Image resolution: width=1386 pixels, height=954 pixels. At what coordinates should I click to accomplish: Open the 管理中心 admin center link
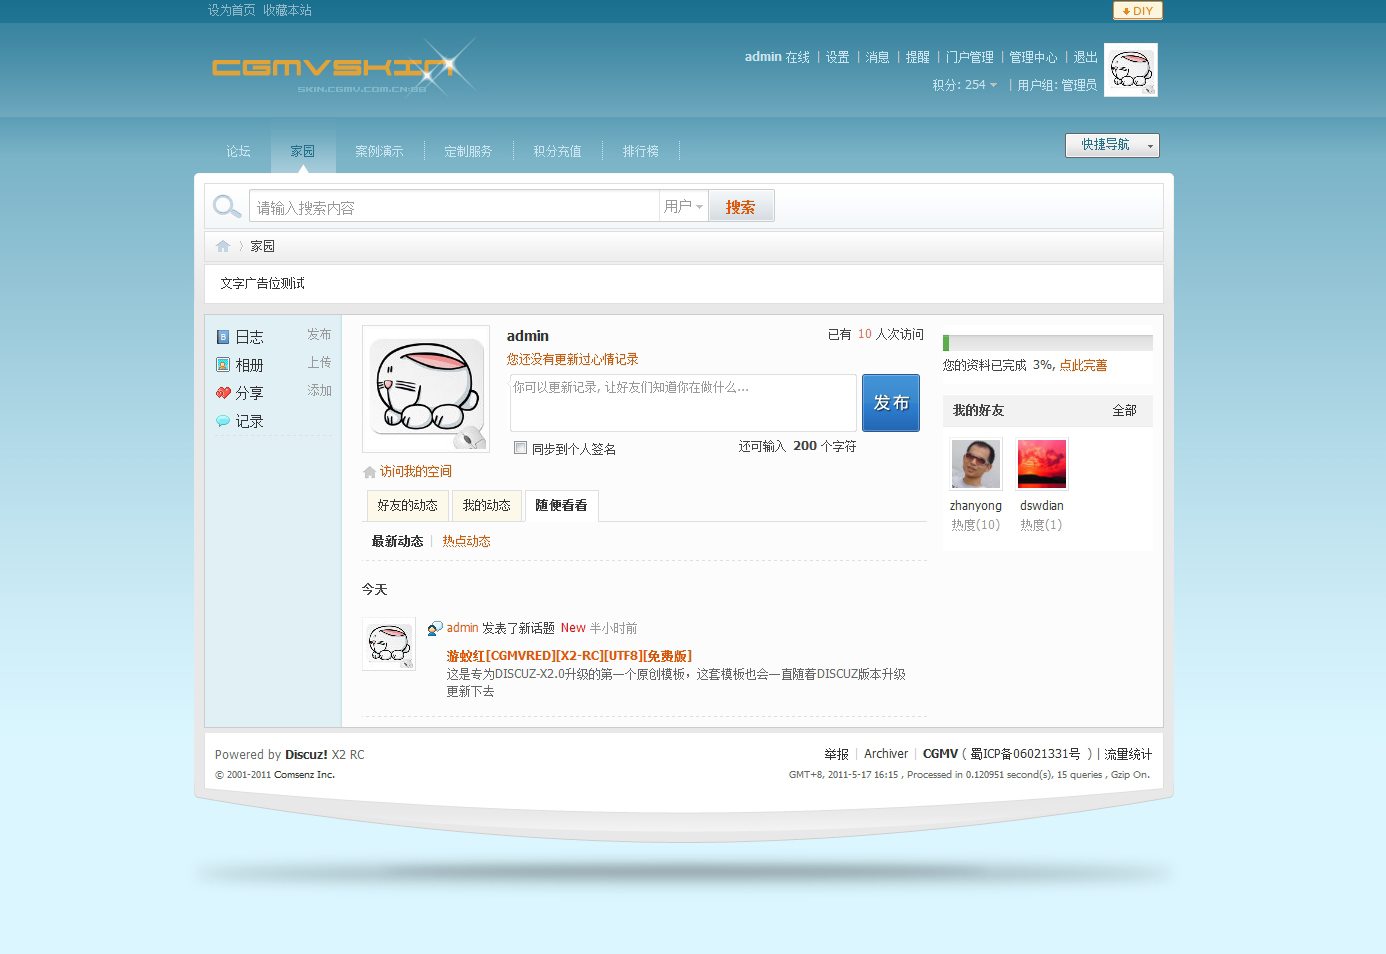(1033, 57)
